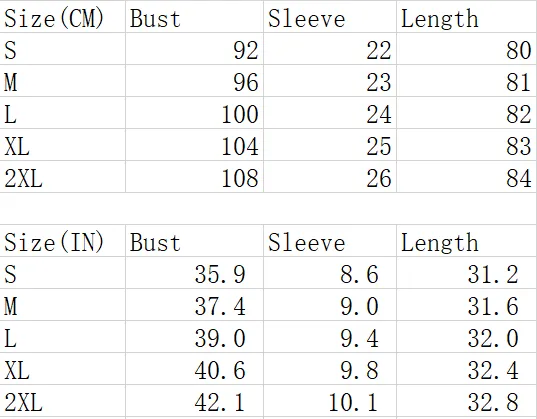Select the Sleeve header in CM table
Viewport: 537px width, 419px height.
click(x=330, y=17)
